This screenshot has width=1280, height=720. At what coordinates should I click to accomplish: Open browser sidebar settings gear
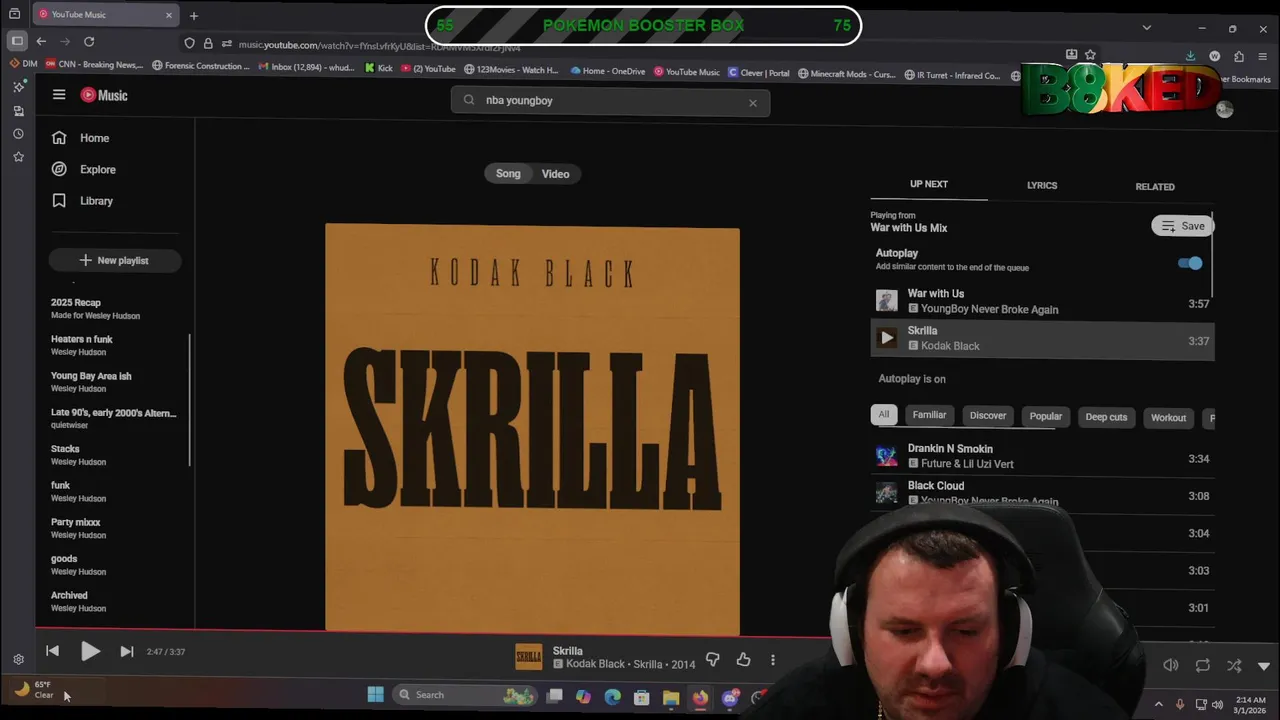pos(18,659)
